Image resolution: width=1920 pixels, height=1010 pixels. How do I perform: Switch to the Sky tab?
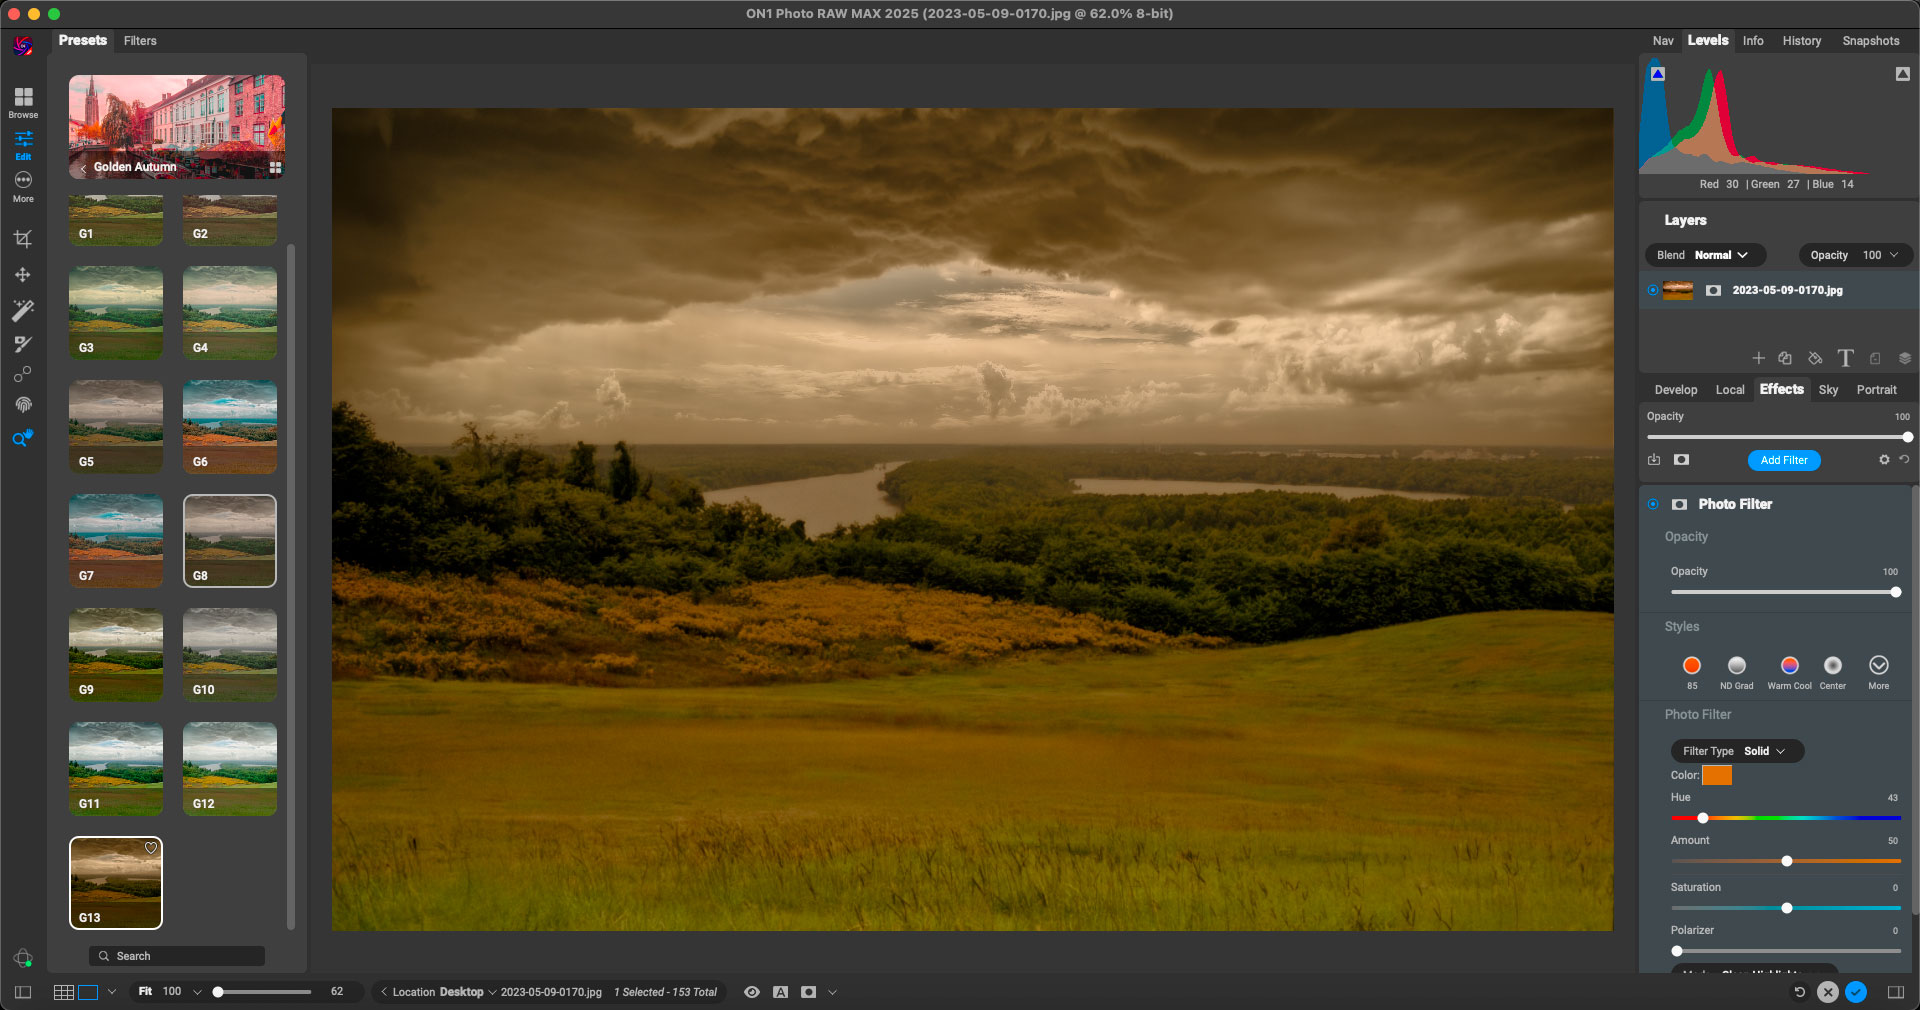coord(1828,390)
